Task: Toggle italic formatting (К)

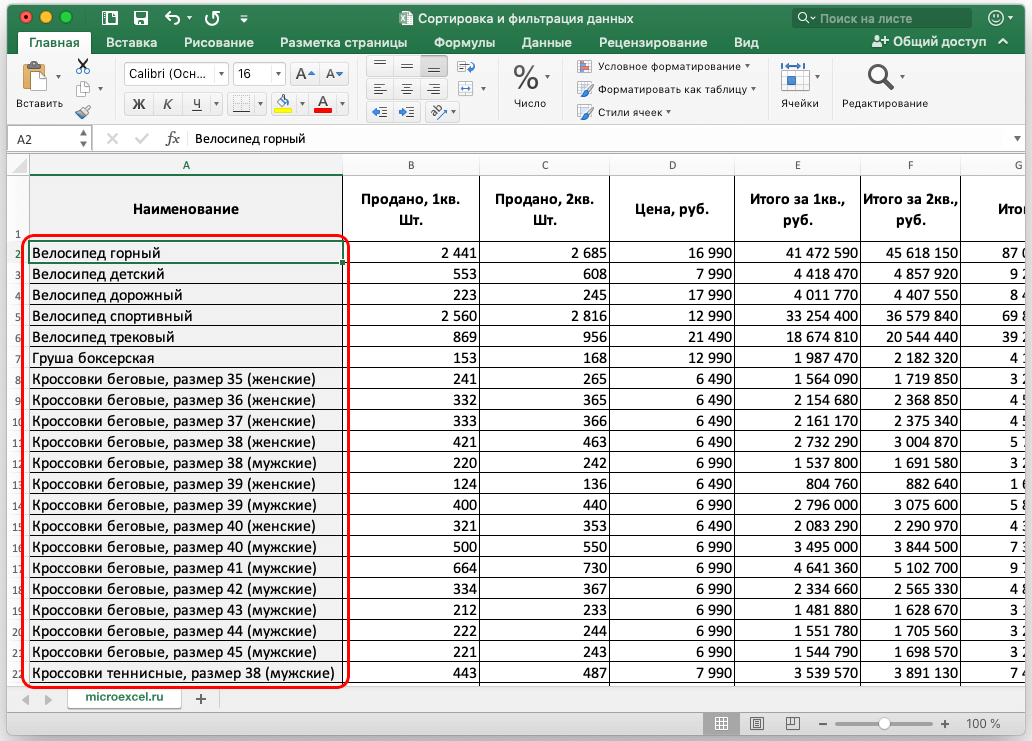Action: coord(169,104)
